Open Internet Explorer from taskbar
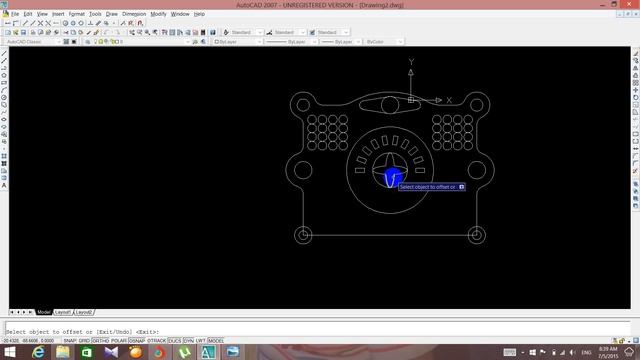 [38, 352]
